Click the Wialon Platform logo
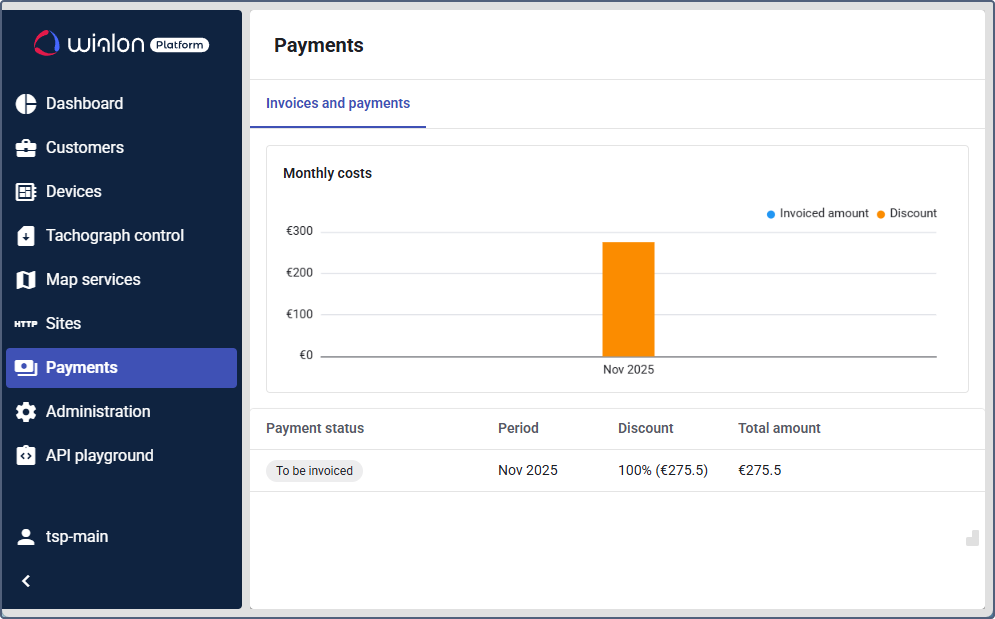The height and width of the screenshot is (619, 995). point(121,44)
